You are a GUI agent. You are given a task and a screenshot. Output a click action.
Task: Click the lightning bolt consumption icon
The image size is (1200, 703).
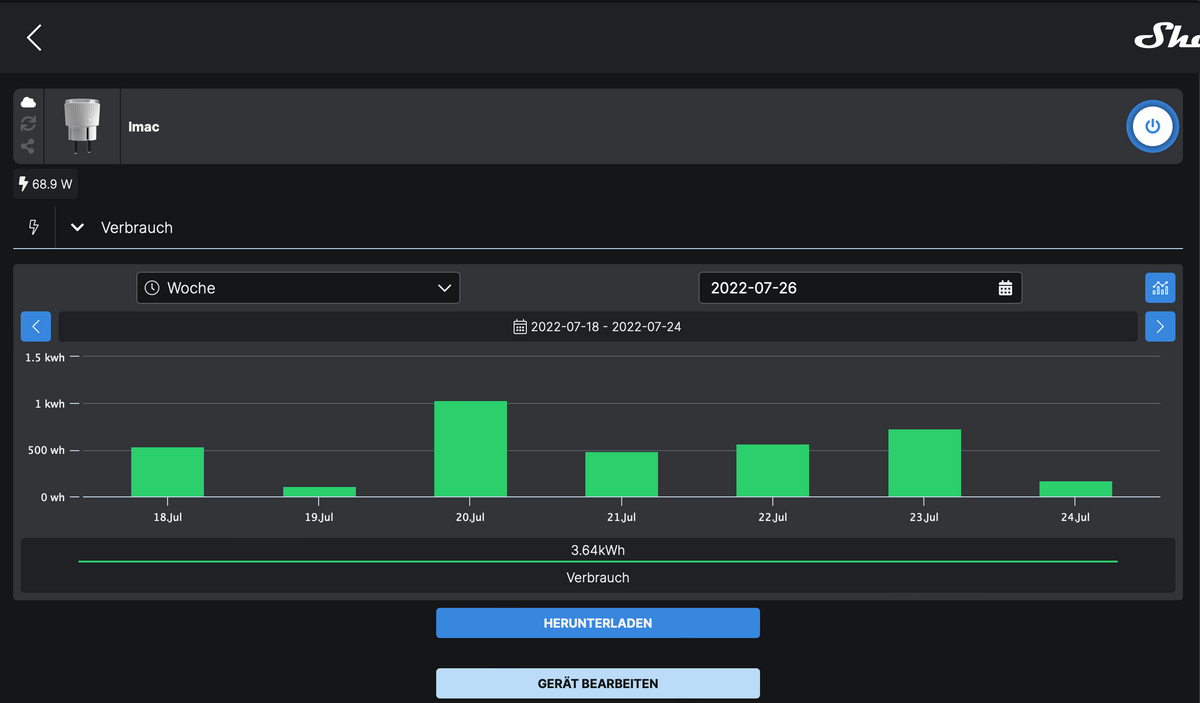[34, 227]
